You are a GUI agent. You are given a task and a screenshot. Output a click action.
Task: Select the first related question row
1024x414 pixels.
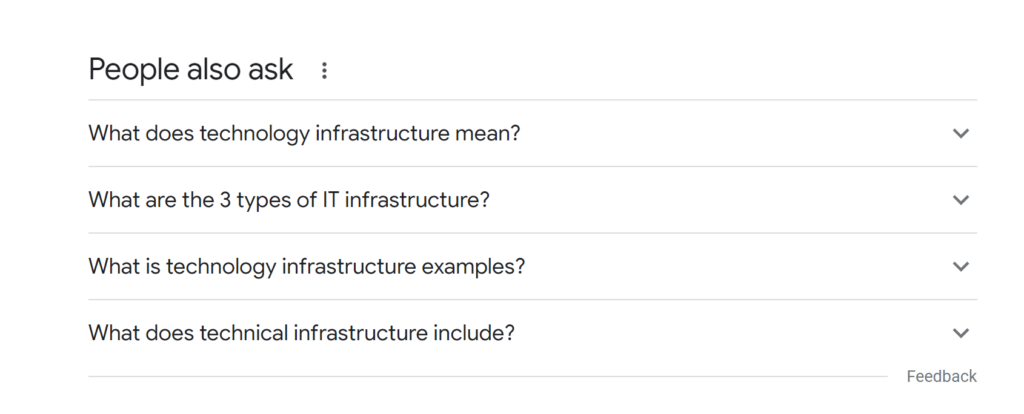pyautogui.click(x=532, y=133)
